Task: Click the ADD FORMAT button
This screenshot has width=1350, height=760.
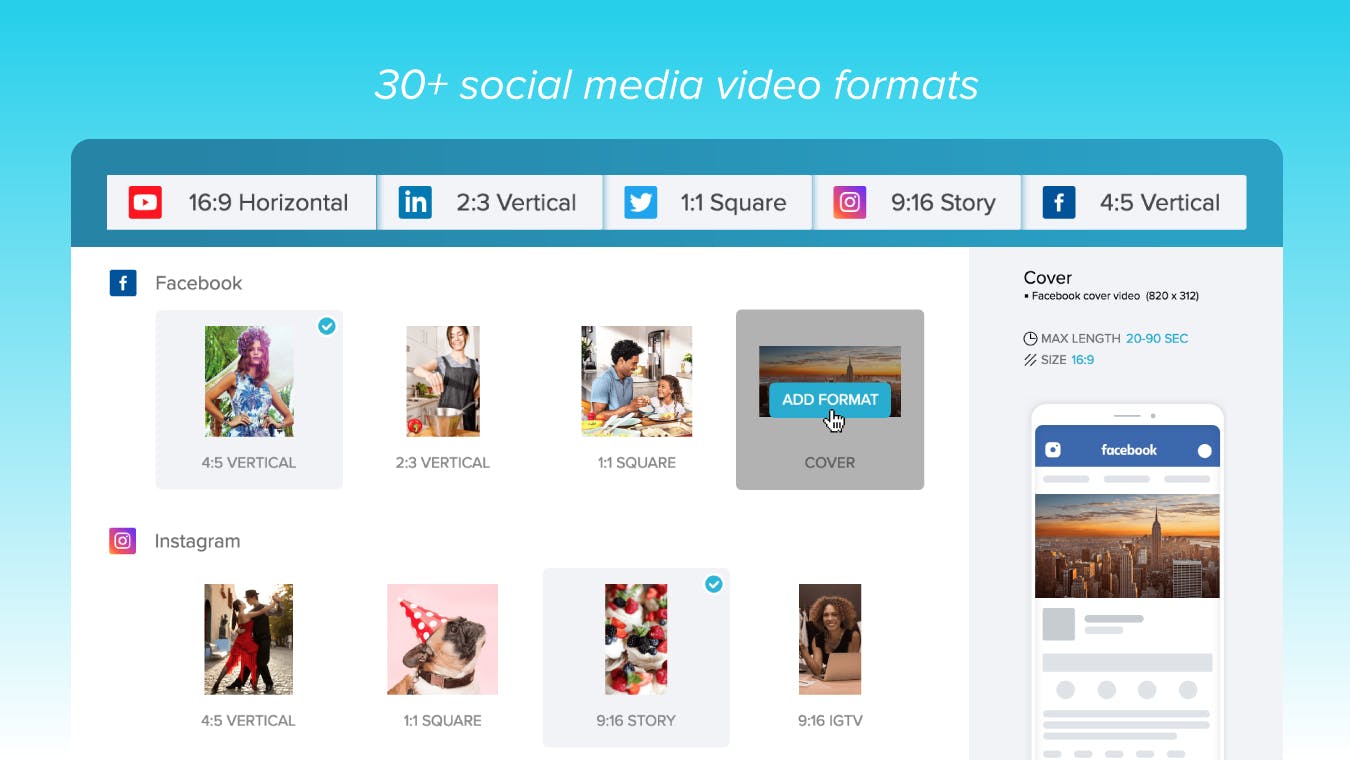Action: pyautogui.click(x=830, y=400)
